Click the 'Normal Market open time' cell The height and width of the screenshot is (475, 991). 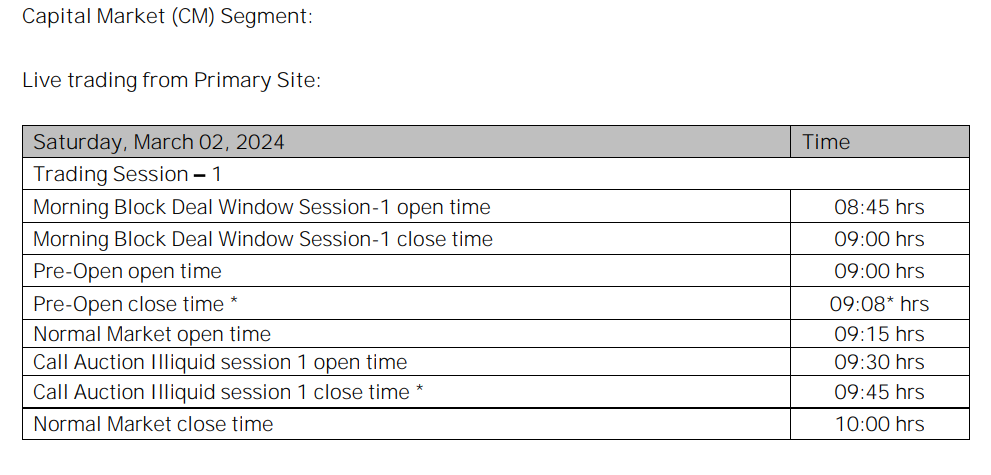(x=152, y=334)
